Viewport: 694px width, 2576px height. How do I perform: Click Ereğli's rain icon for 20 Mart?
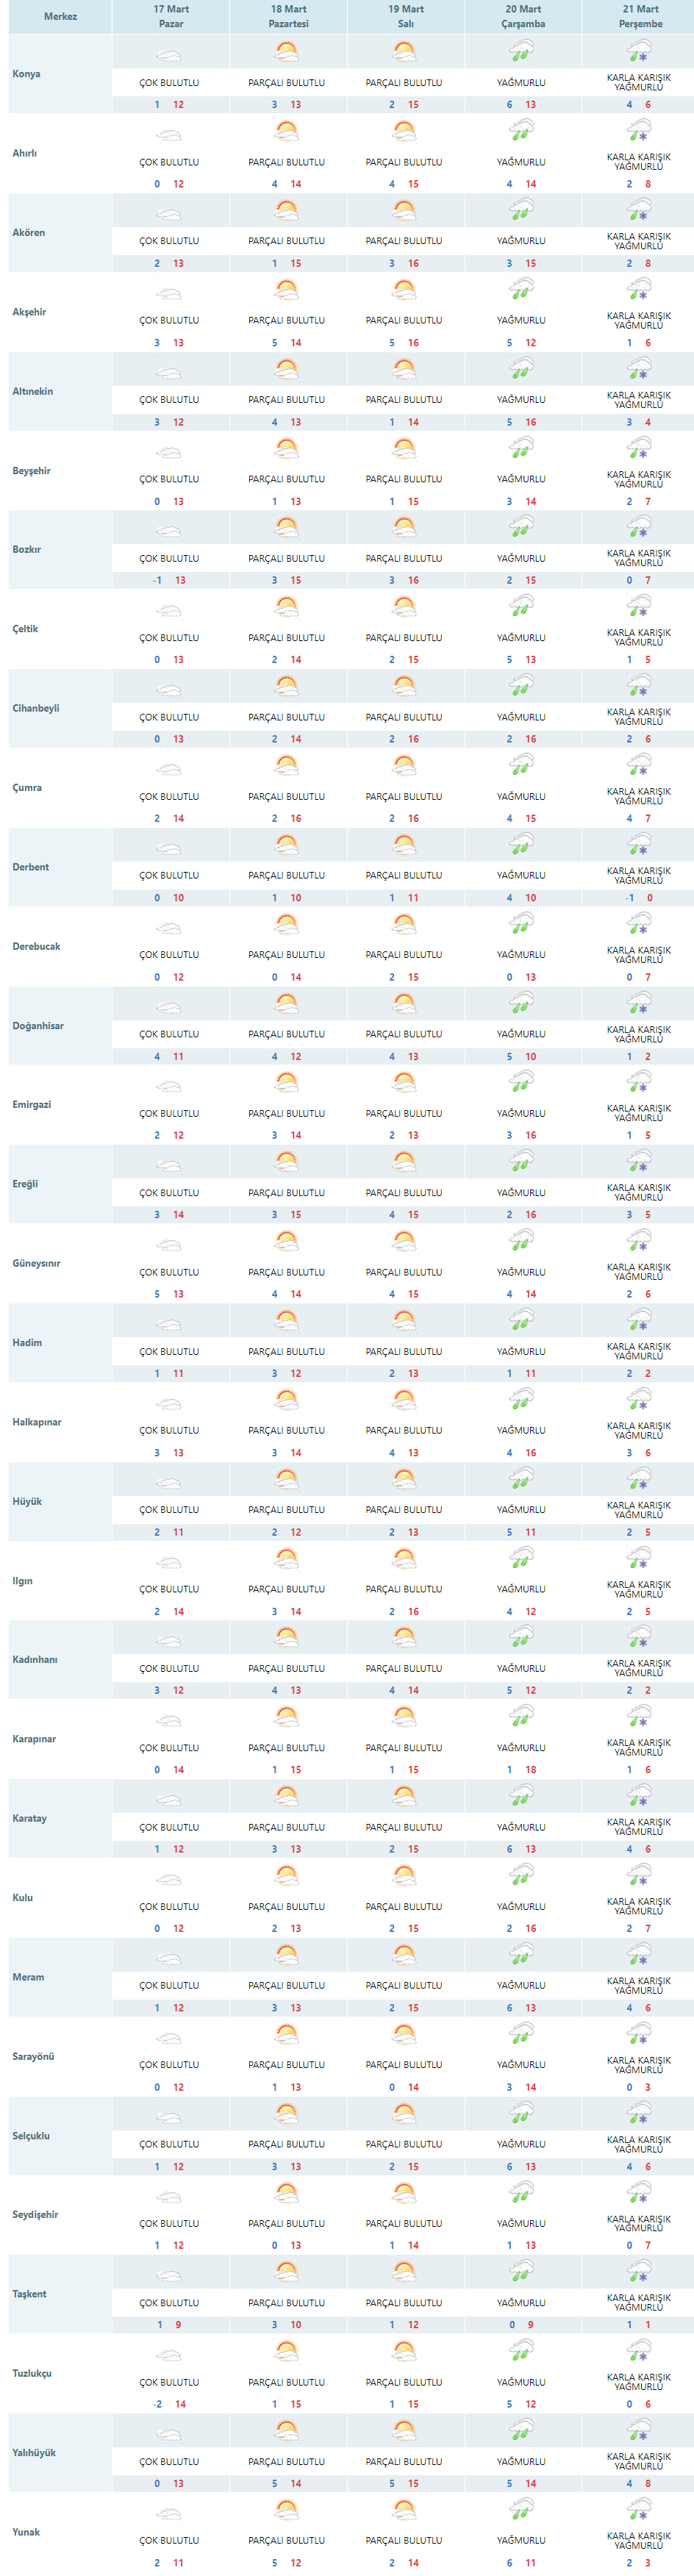click(x=521, y=1161)
